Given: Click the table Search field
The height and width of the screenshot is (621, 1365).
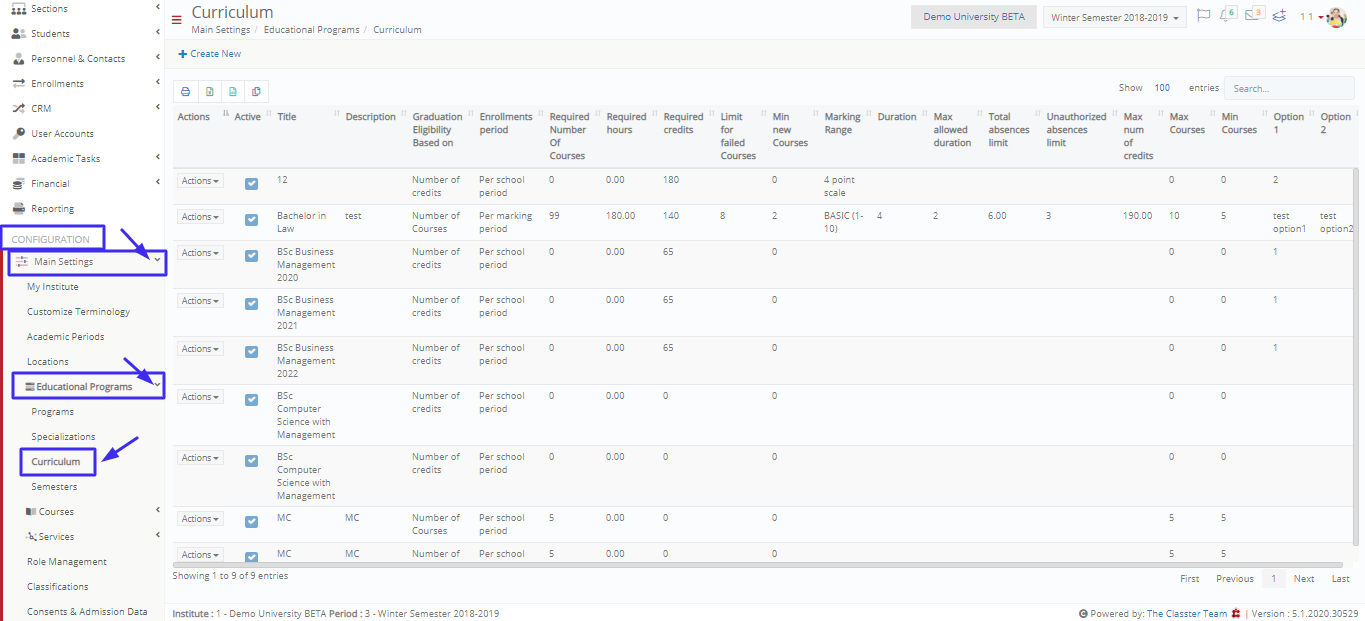Looking at the screenshot, I should pos(1290,88).
